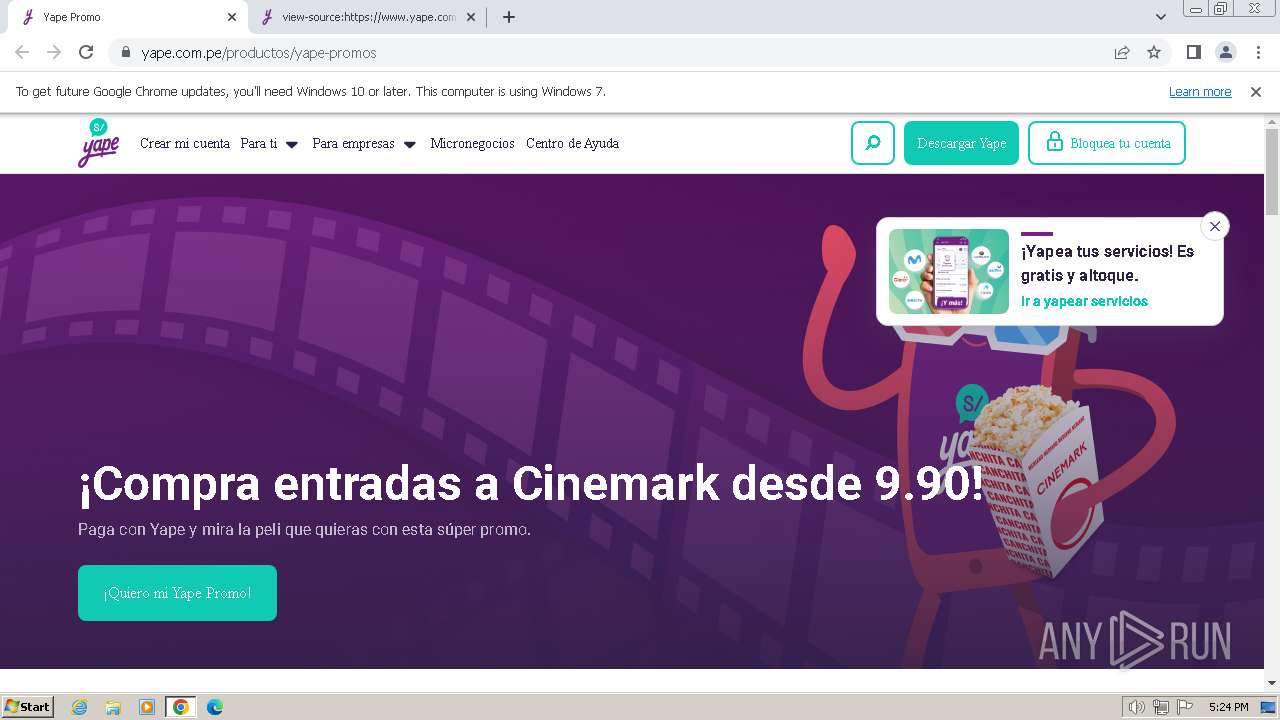Open the Windows Start menu

coord(28,707)
